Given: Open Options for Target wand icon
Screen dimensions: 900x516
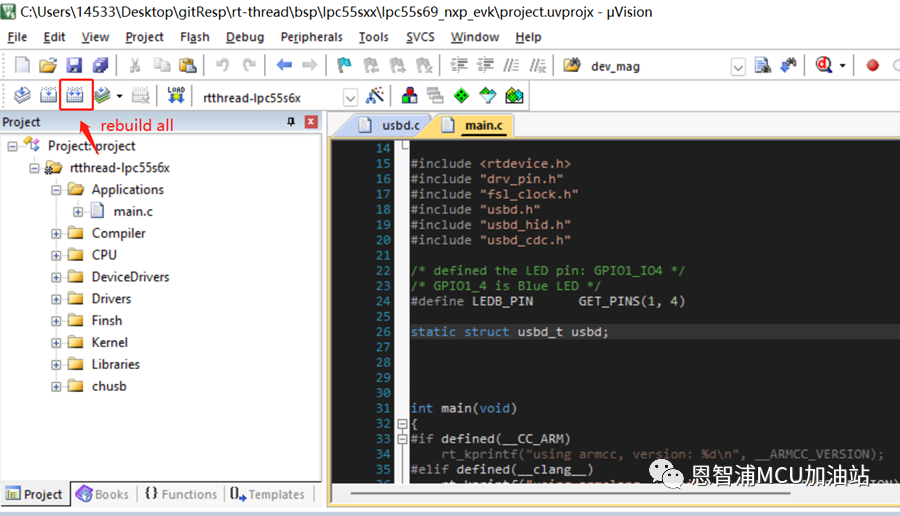Looking at the screenshot, I should (375, 96).
